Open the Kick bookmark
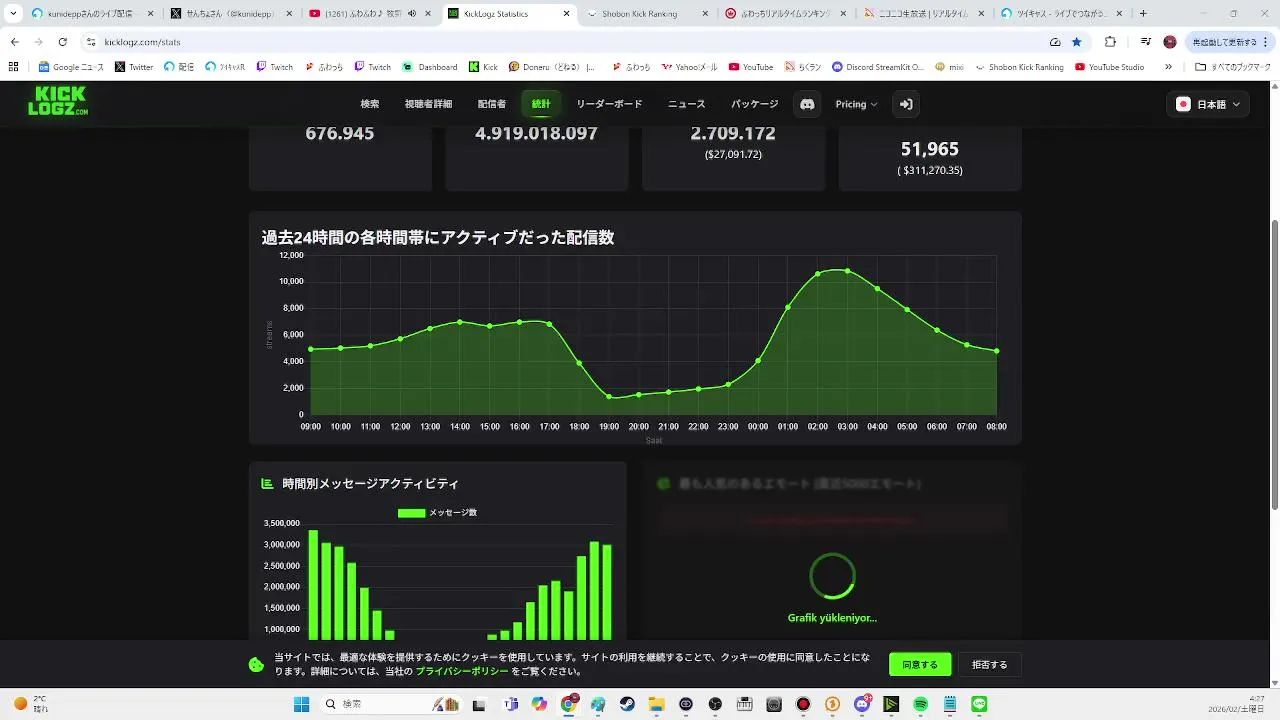1280x720 pixels. pos(484,67)
